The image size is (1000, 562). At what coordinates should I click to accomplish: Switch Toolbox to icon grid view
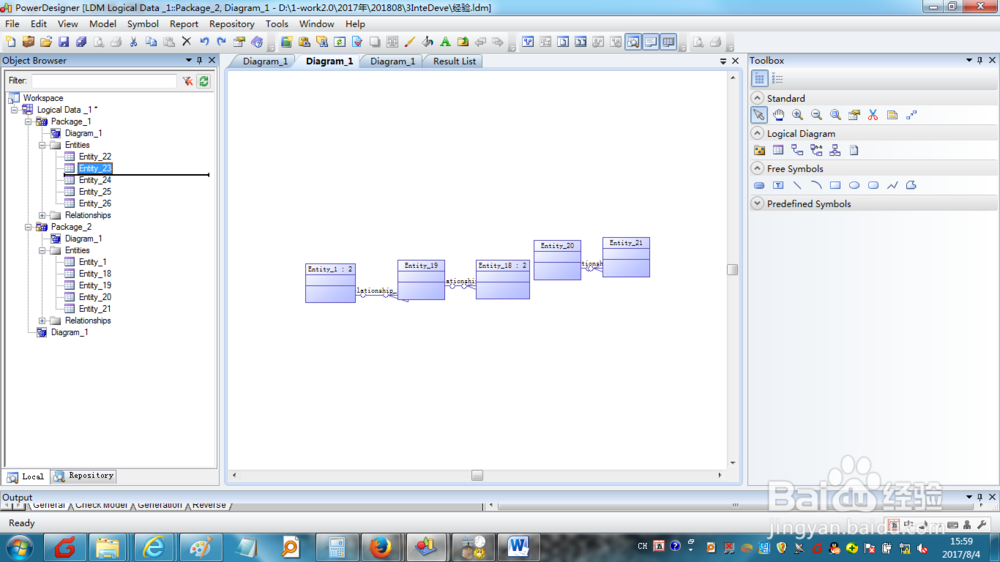click(x=759, y=79)
